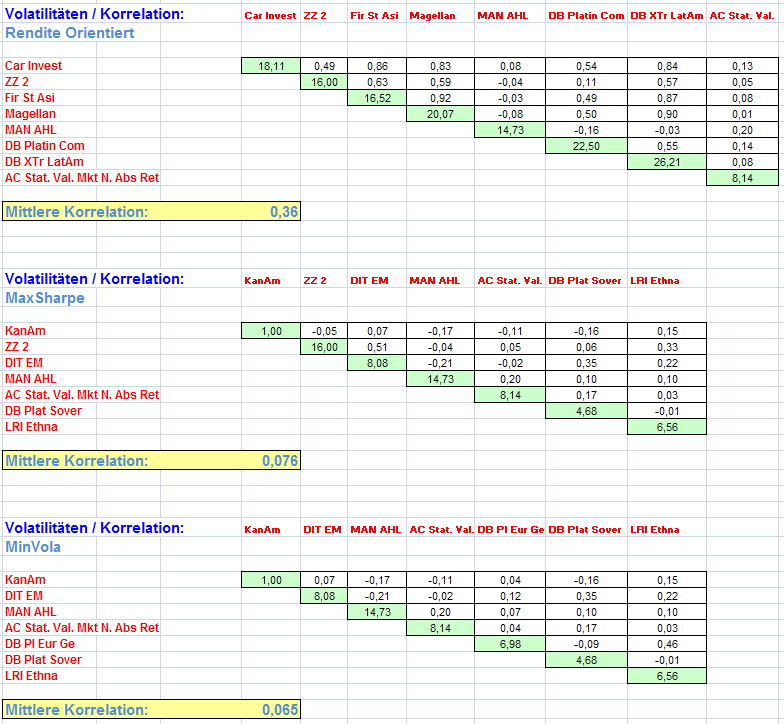
Task: Select the 'Rendite Orientiert' heading cell
Action: tap(70, 33)
